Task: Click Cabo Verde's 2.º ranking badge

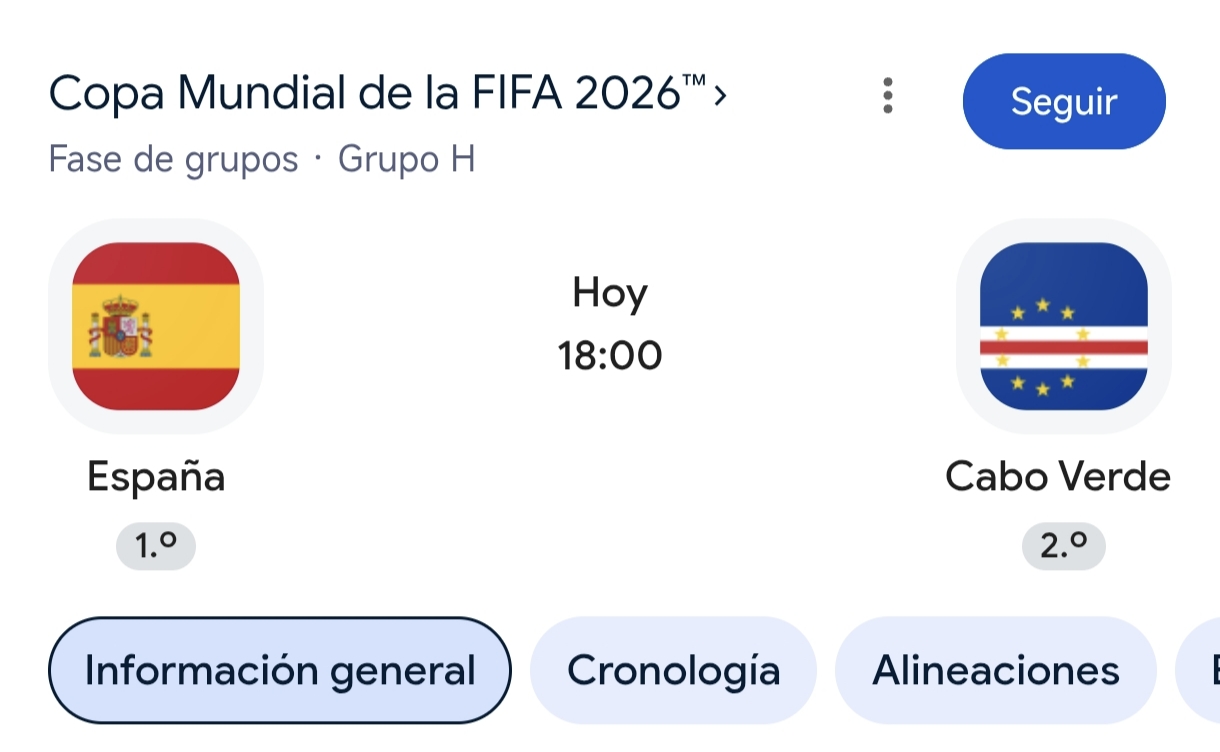Action: (1064, 546)
